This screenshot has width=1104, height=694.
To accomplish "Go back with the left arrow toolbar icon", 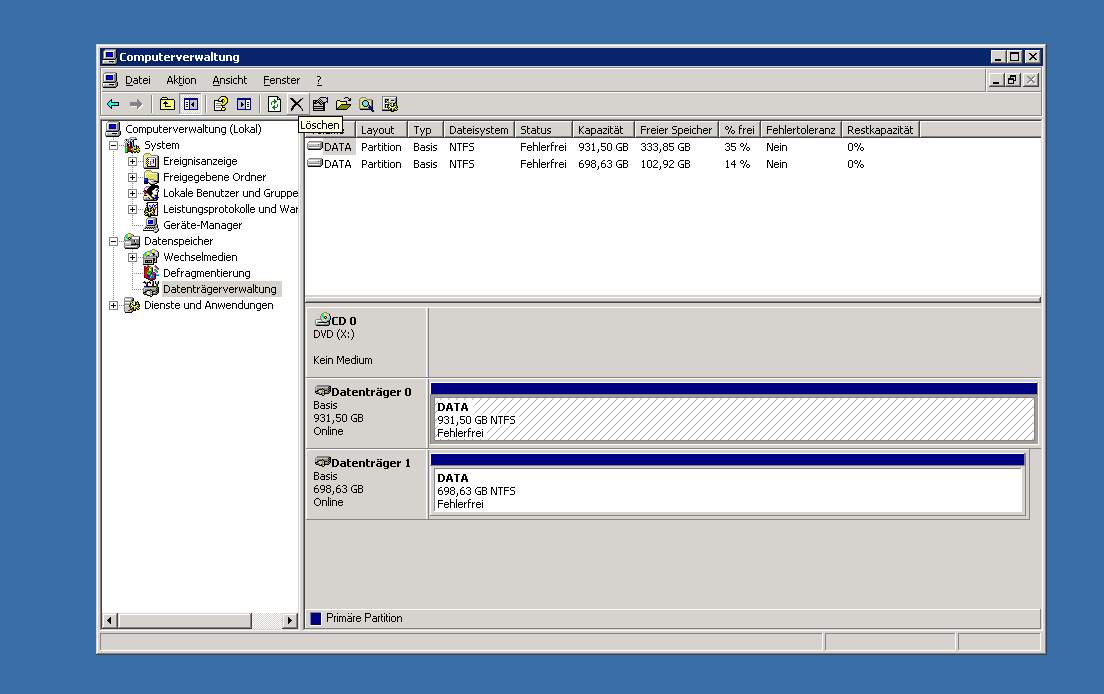I will 113,104.
